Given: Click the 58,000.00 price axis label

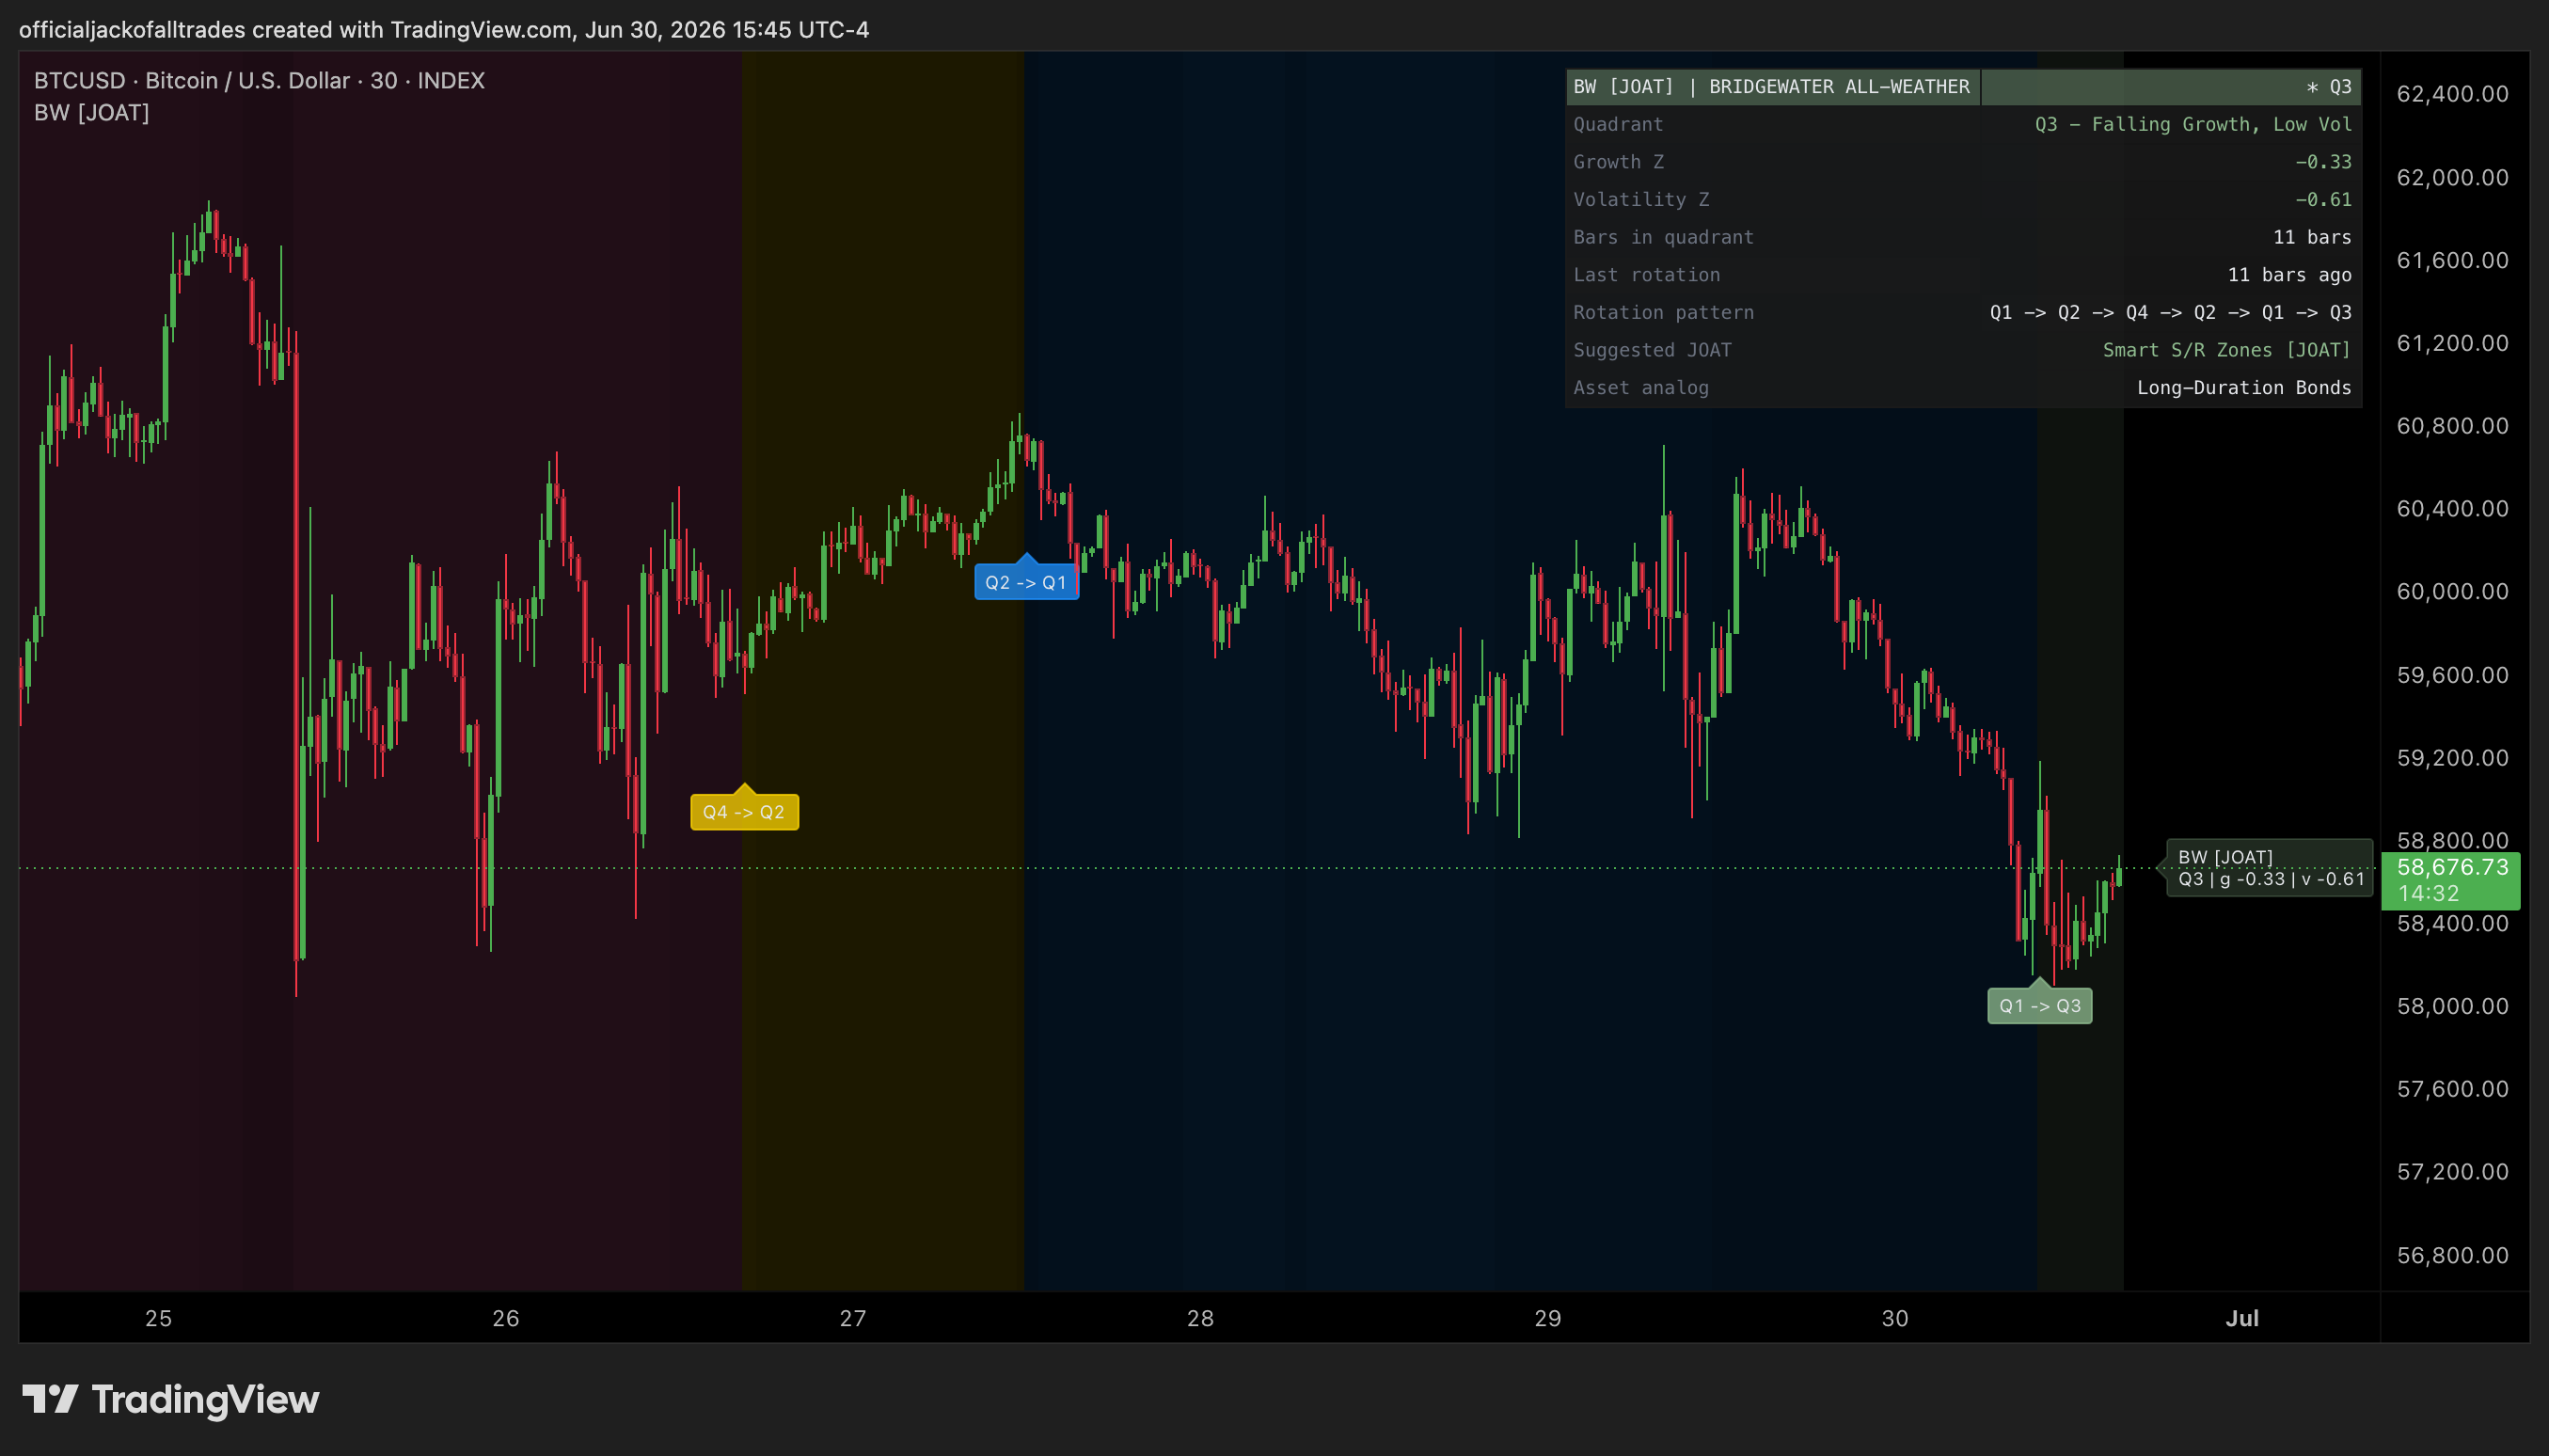Looking at the screenshot, I should 2452,1006.
